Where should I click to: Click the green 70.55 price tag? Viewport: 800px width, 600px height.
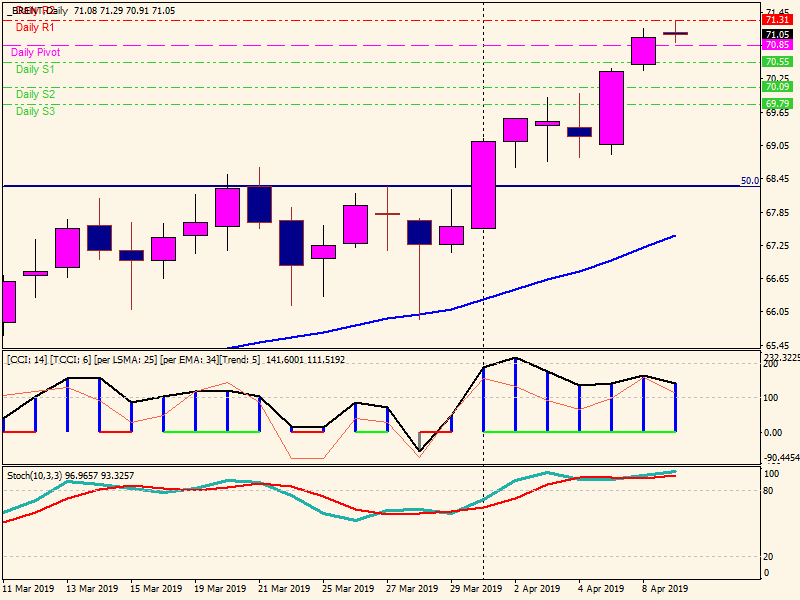(776, 62)
